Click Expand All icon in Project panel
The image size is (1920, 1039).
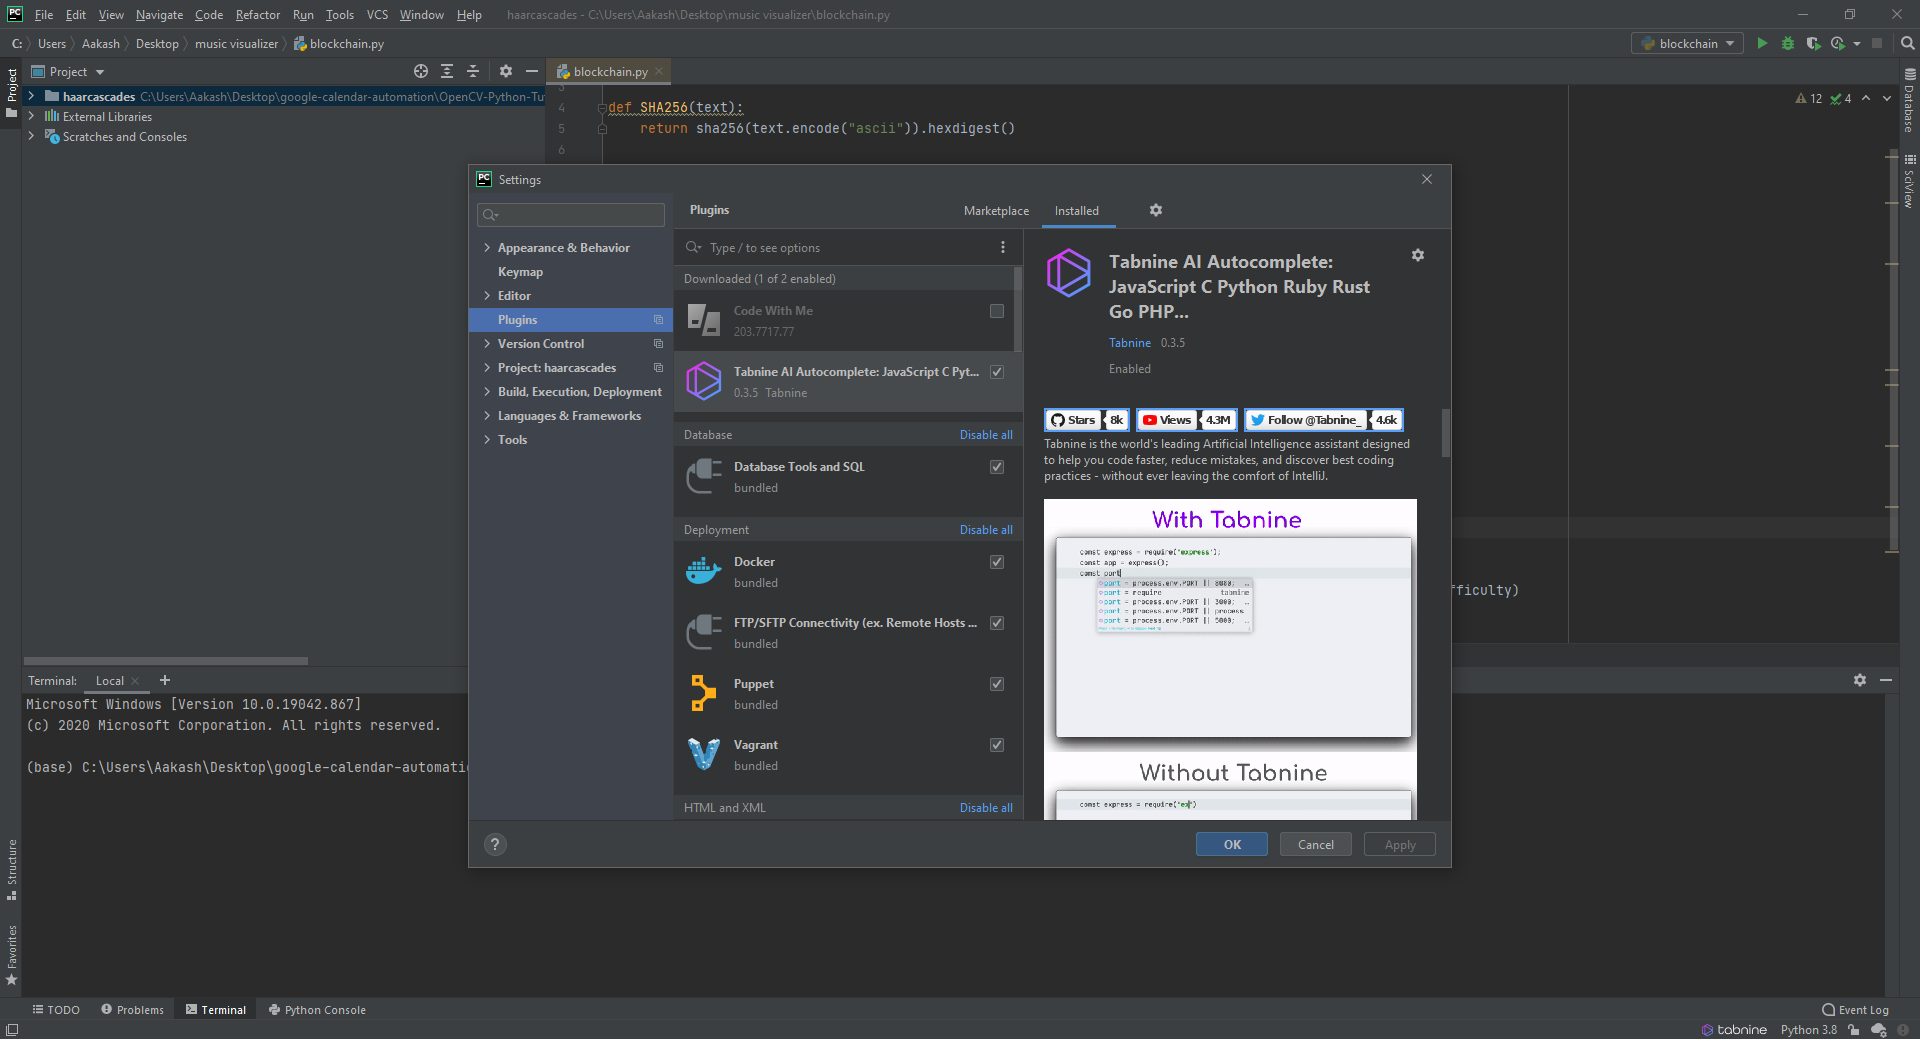[x=447, y=71]
